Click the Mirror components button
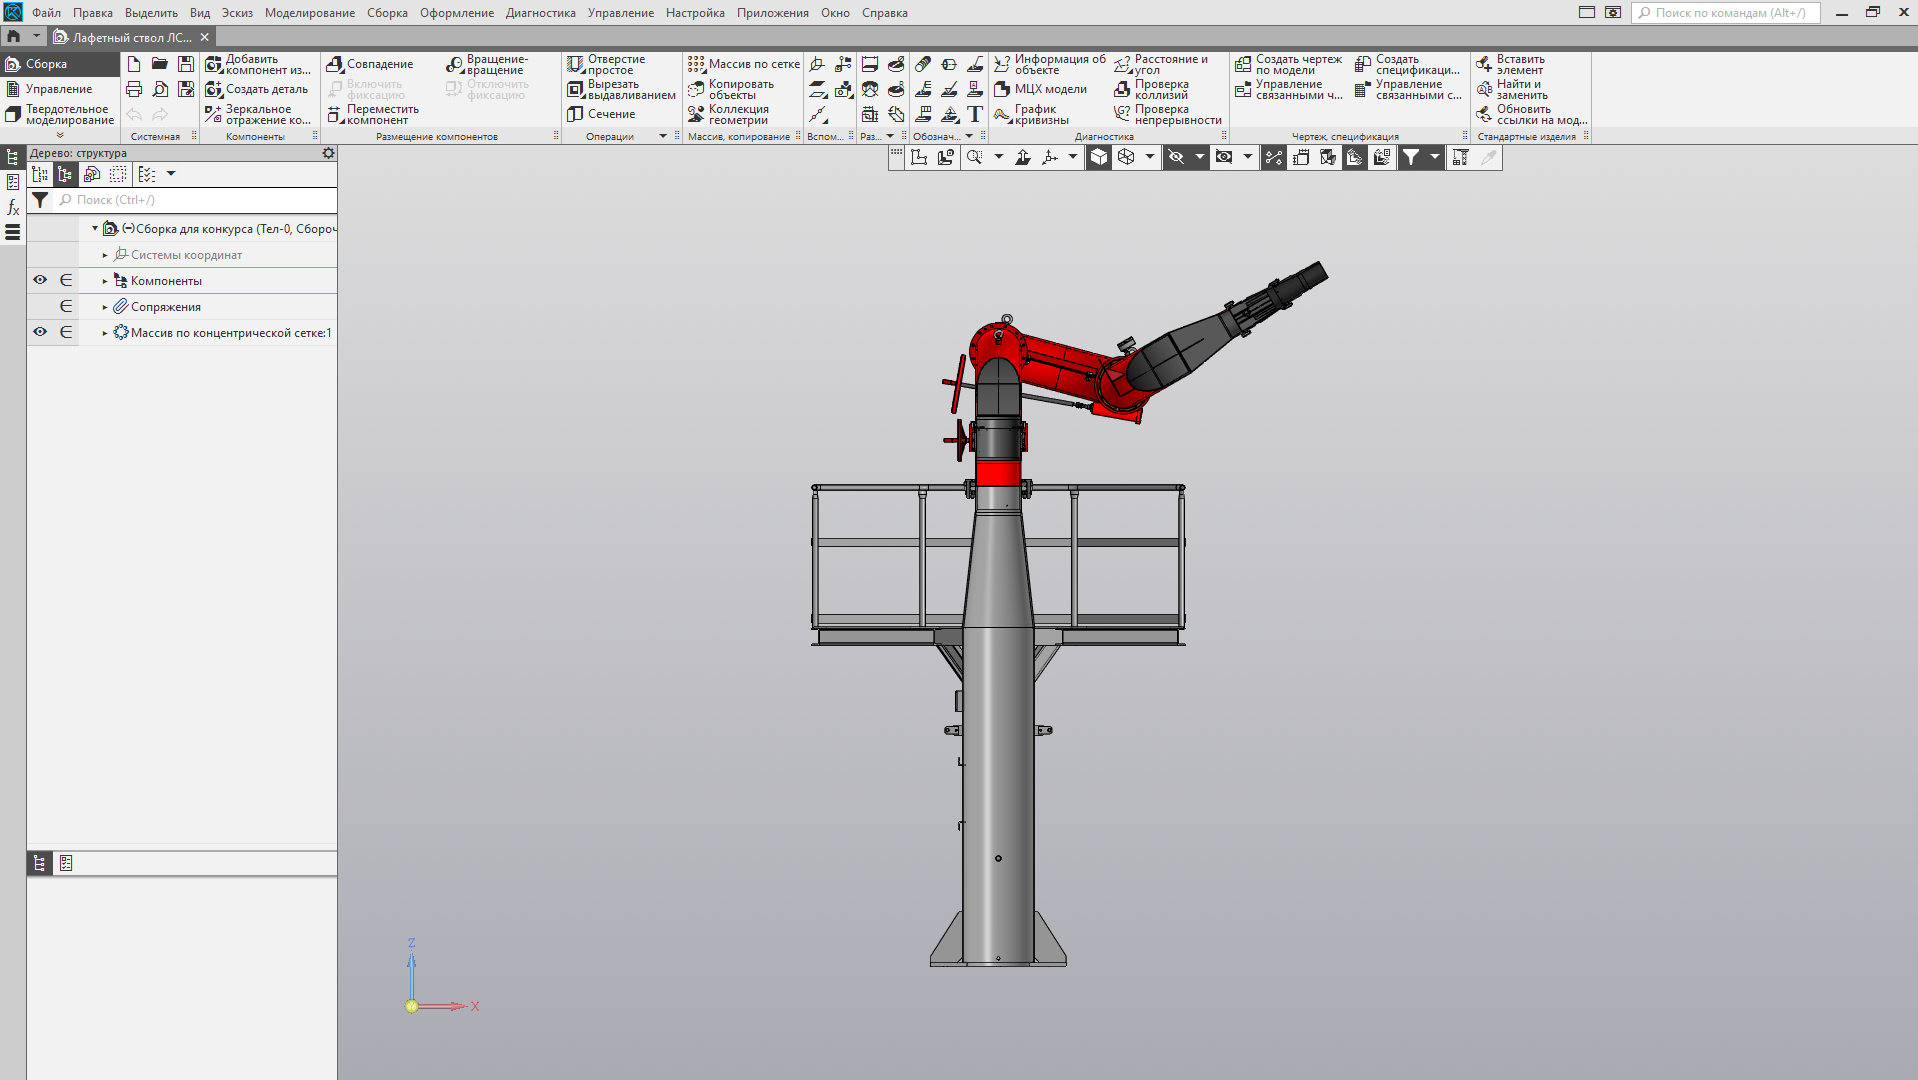Screen dimensions: 1918x1080 coord(214,115)
